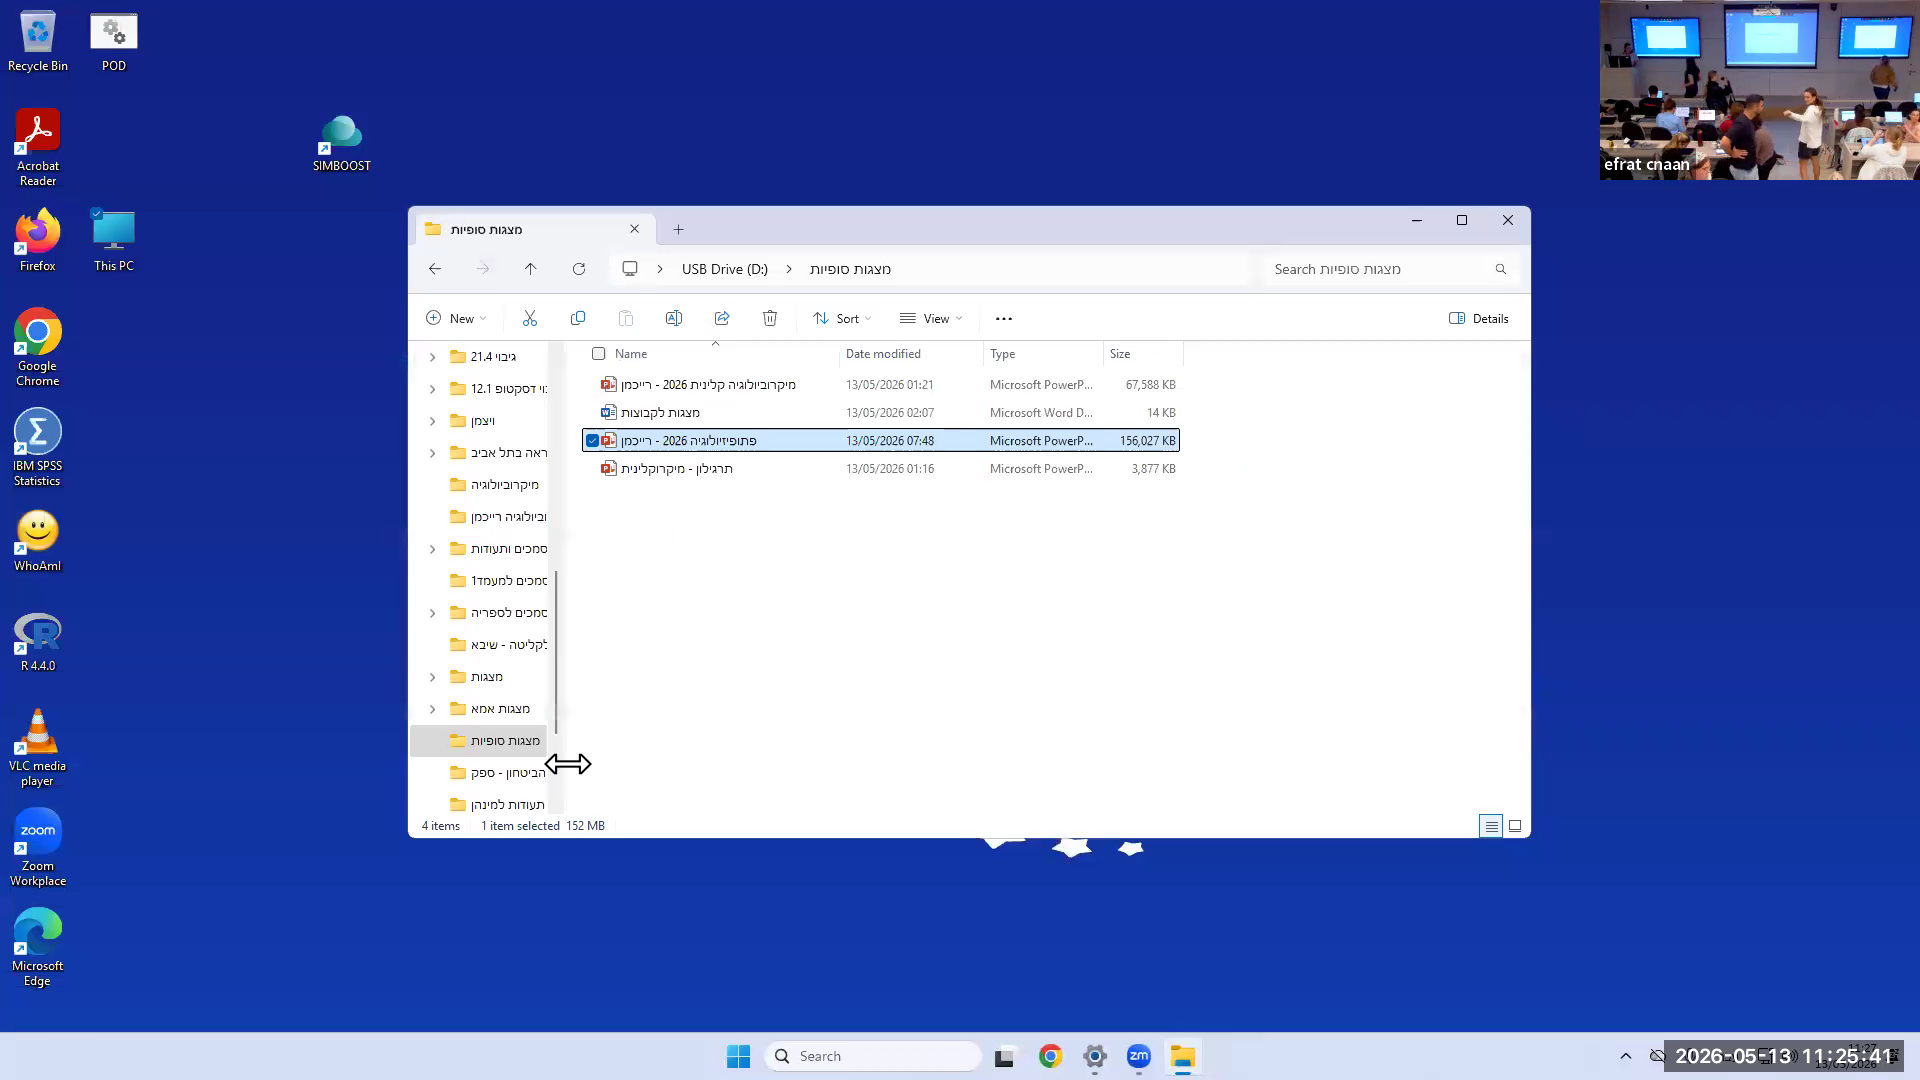Go up one folder level arrow
Image resolution: width=1920 pixels, height=1080 pixels.
tap(531, 269)
